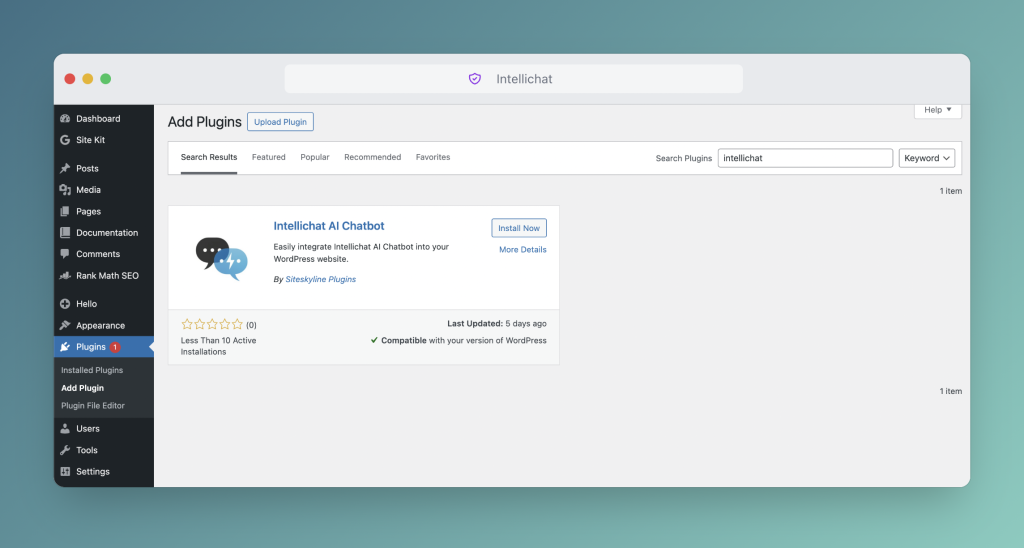Open Siteskyline Plugins author link
The image size is (1024, 548).
tap(321, 279)
